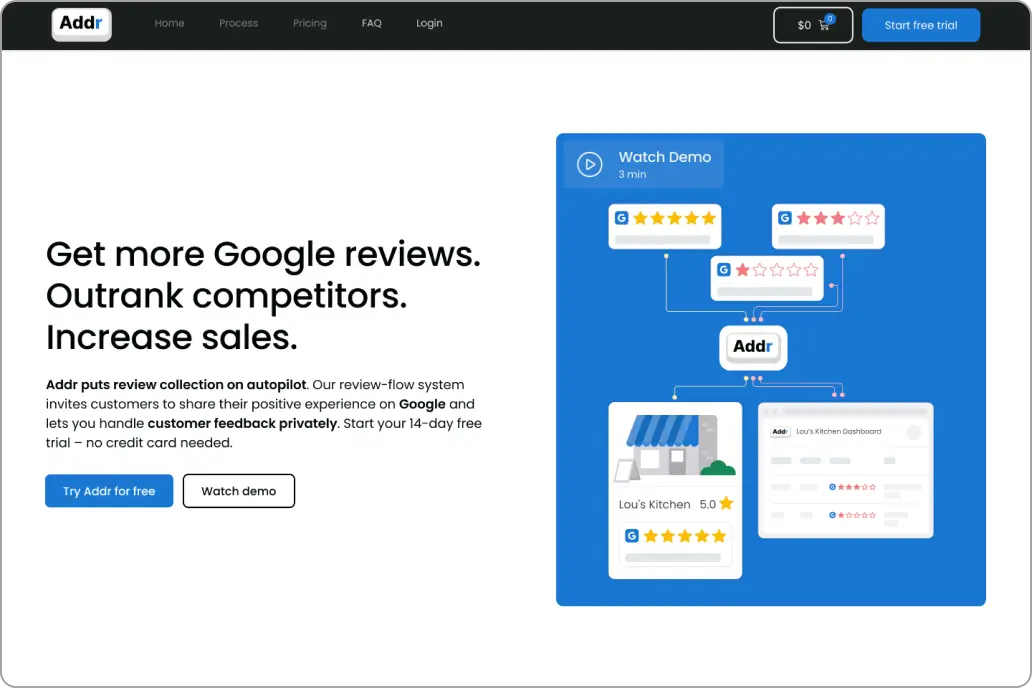
Task: Click the Login link in the header
Action: click(429, 23)
